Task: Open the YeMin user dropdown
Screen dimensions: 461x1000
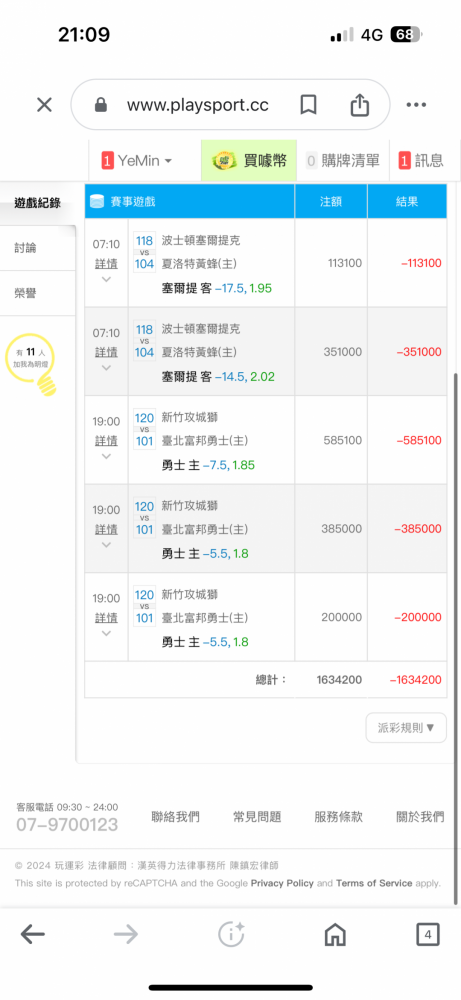Action: point(136,161)
